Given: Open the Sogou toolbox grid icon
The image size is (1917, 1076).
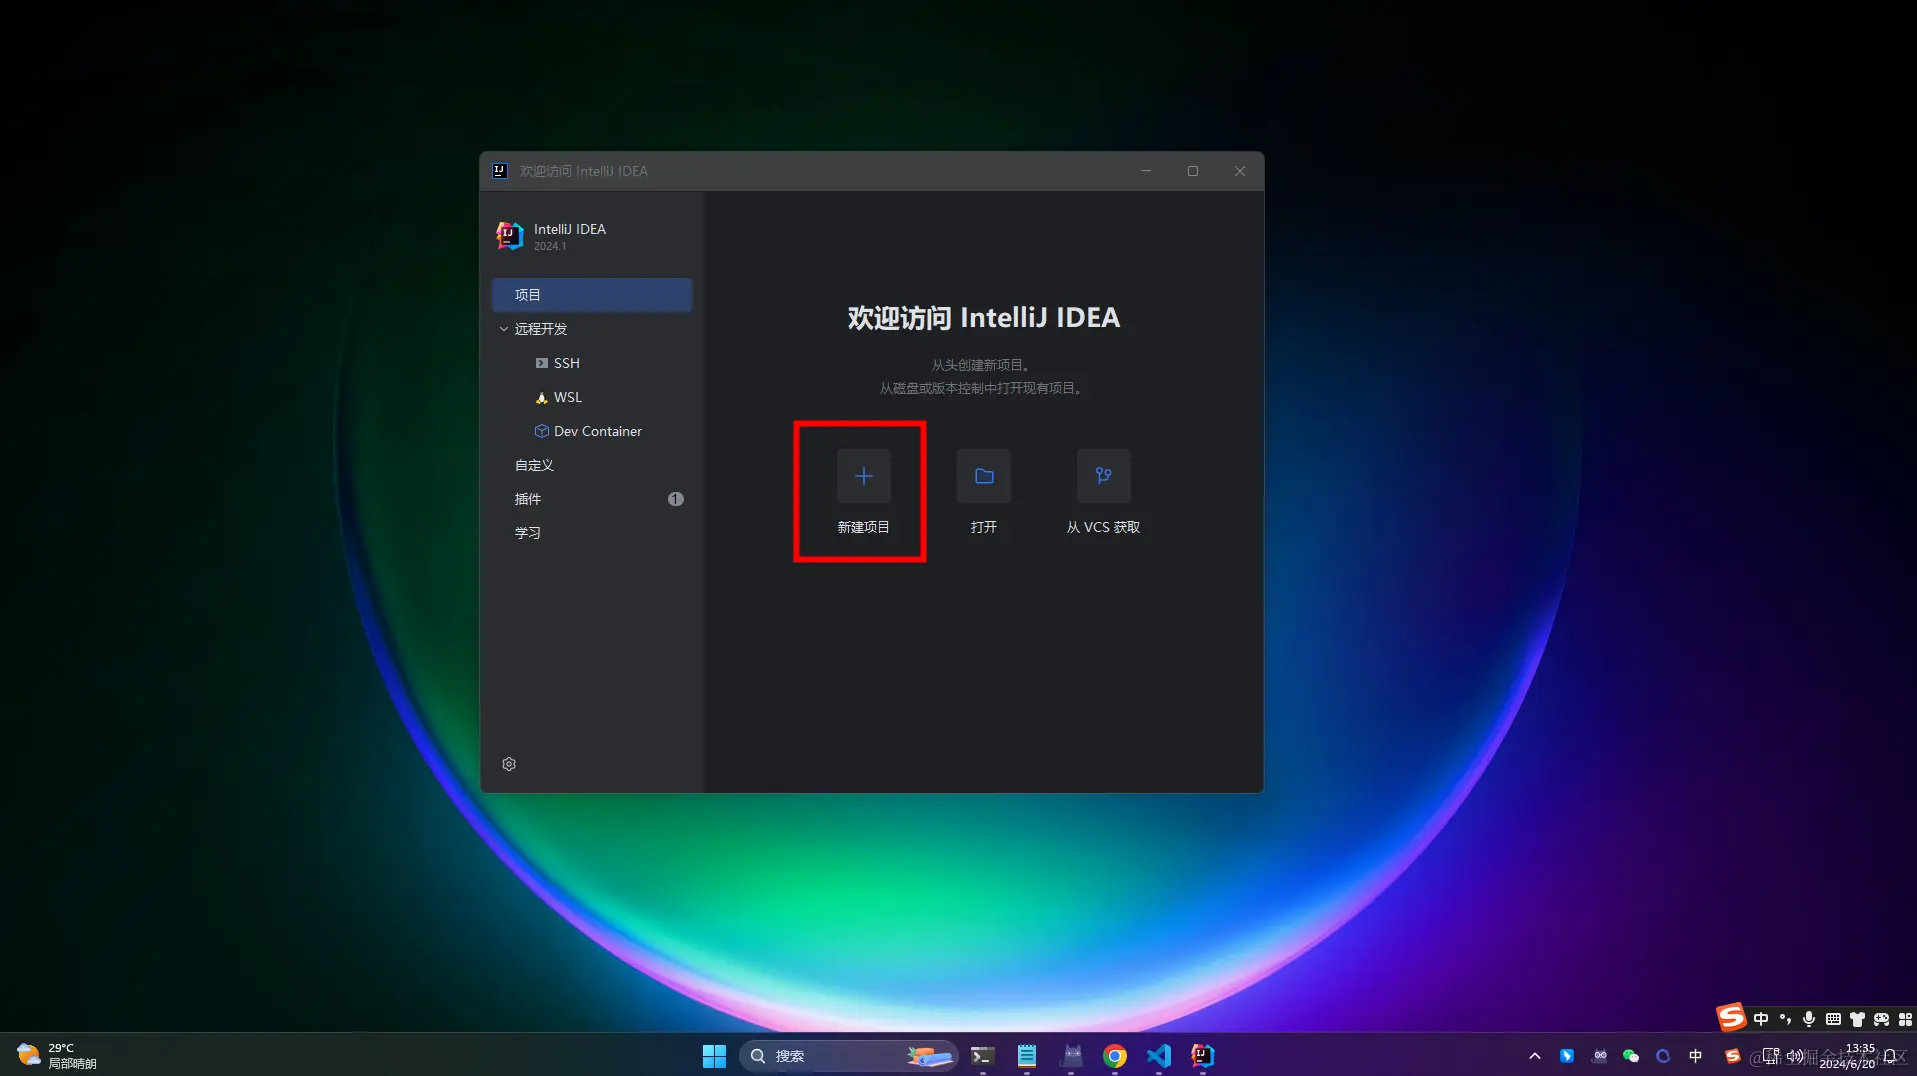Looking at the screenshot, I should pos(1905,1019).
